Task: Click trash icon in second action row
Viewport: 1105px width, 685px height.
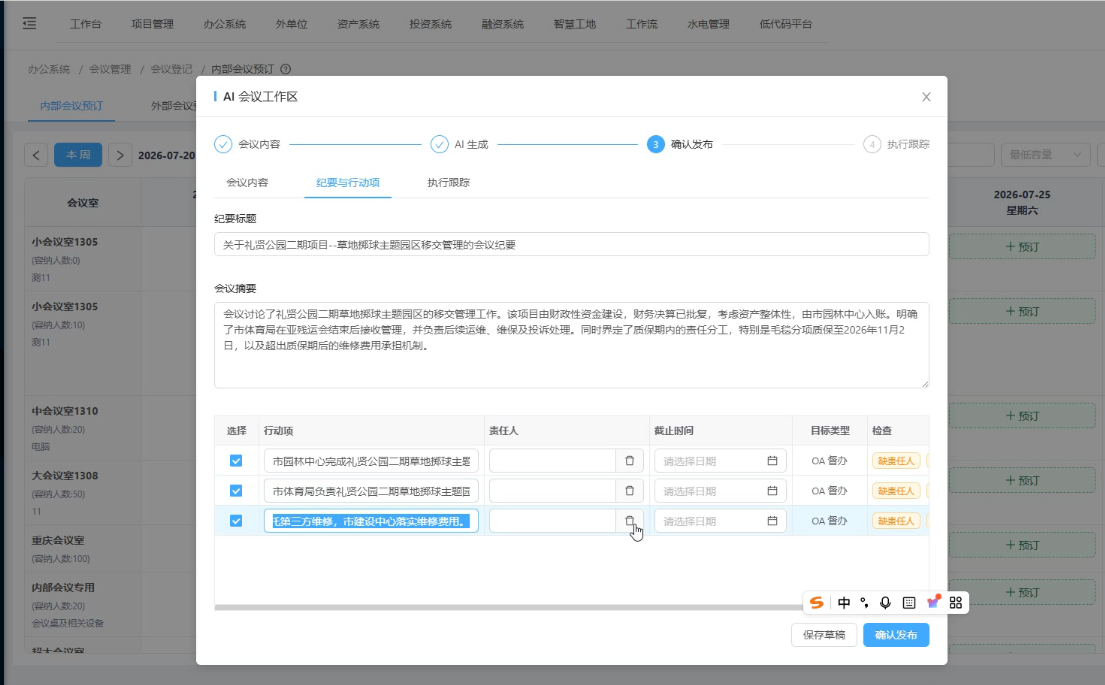Action: tap(629, 490)
